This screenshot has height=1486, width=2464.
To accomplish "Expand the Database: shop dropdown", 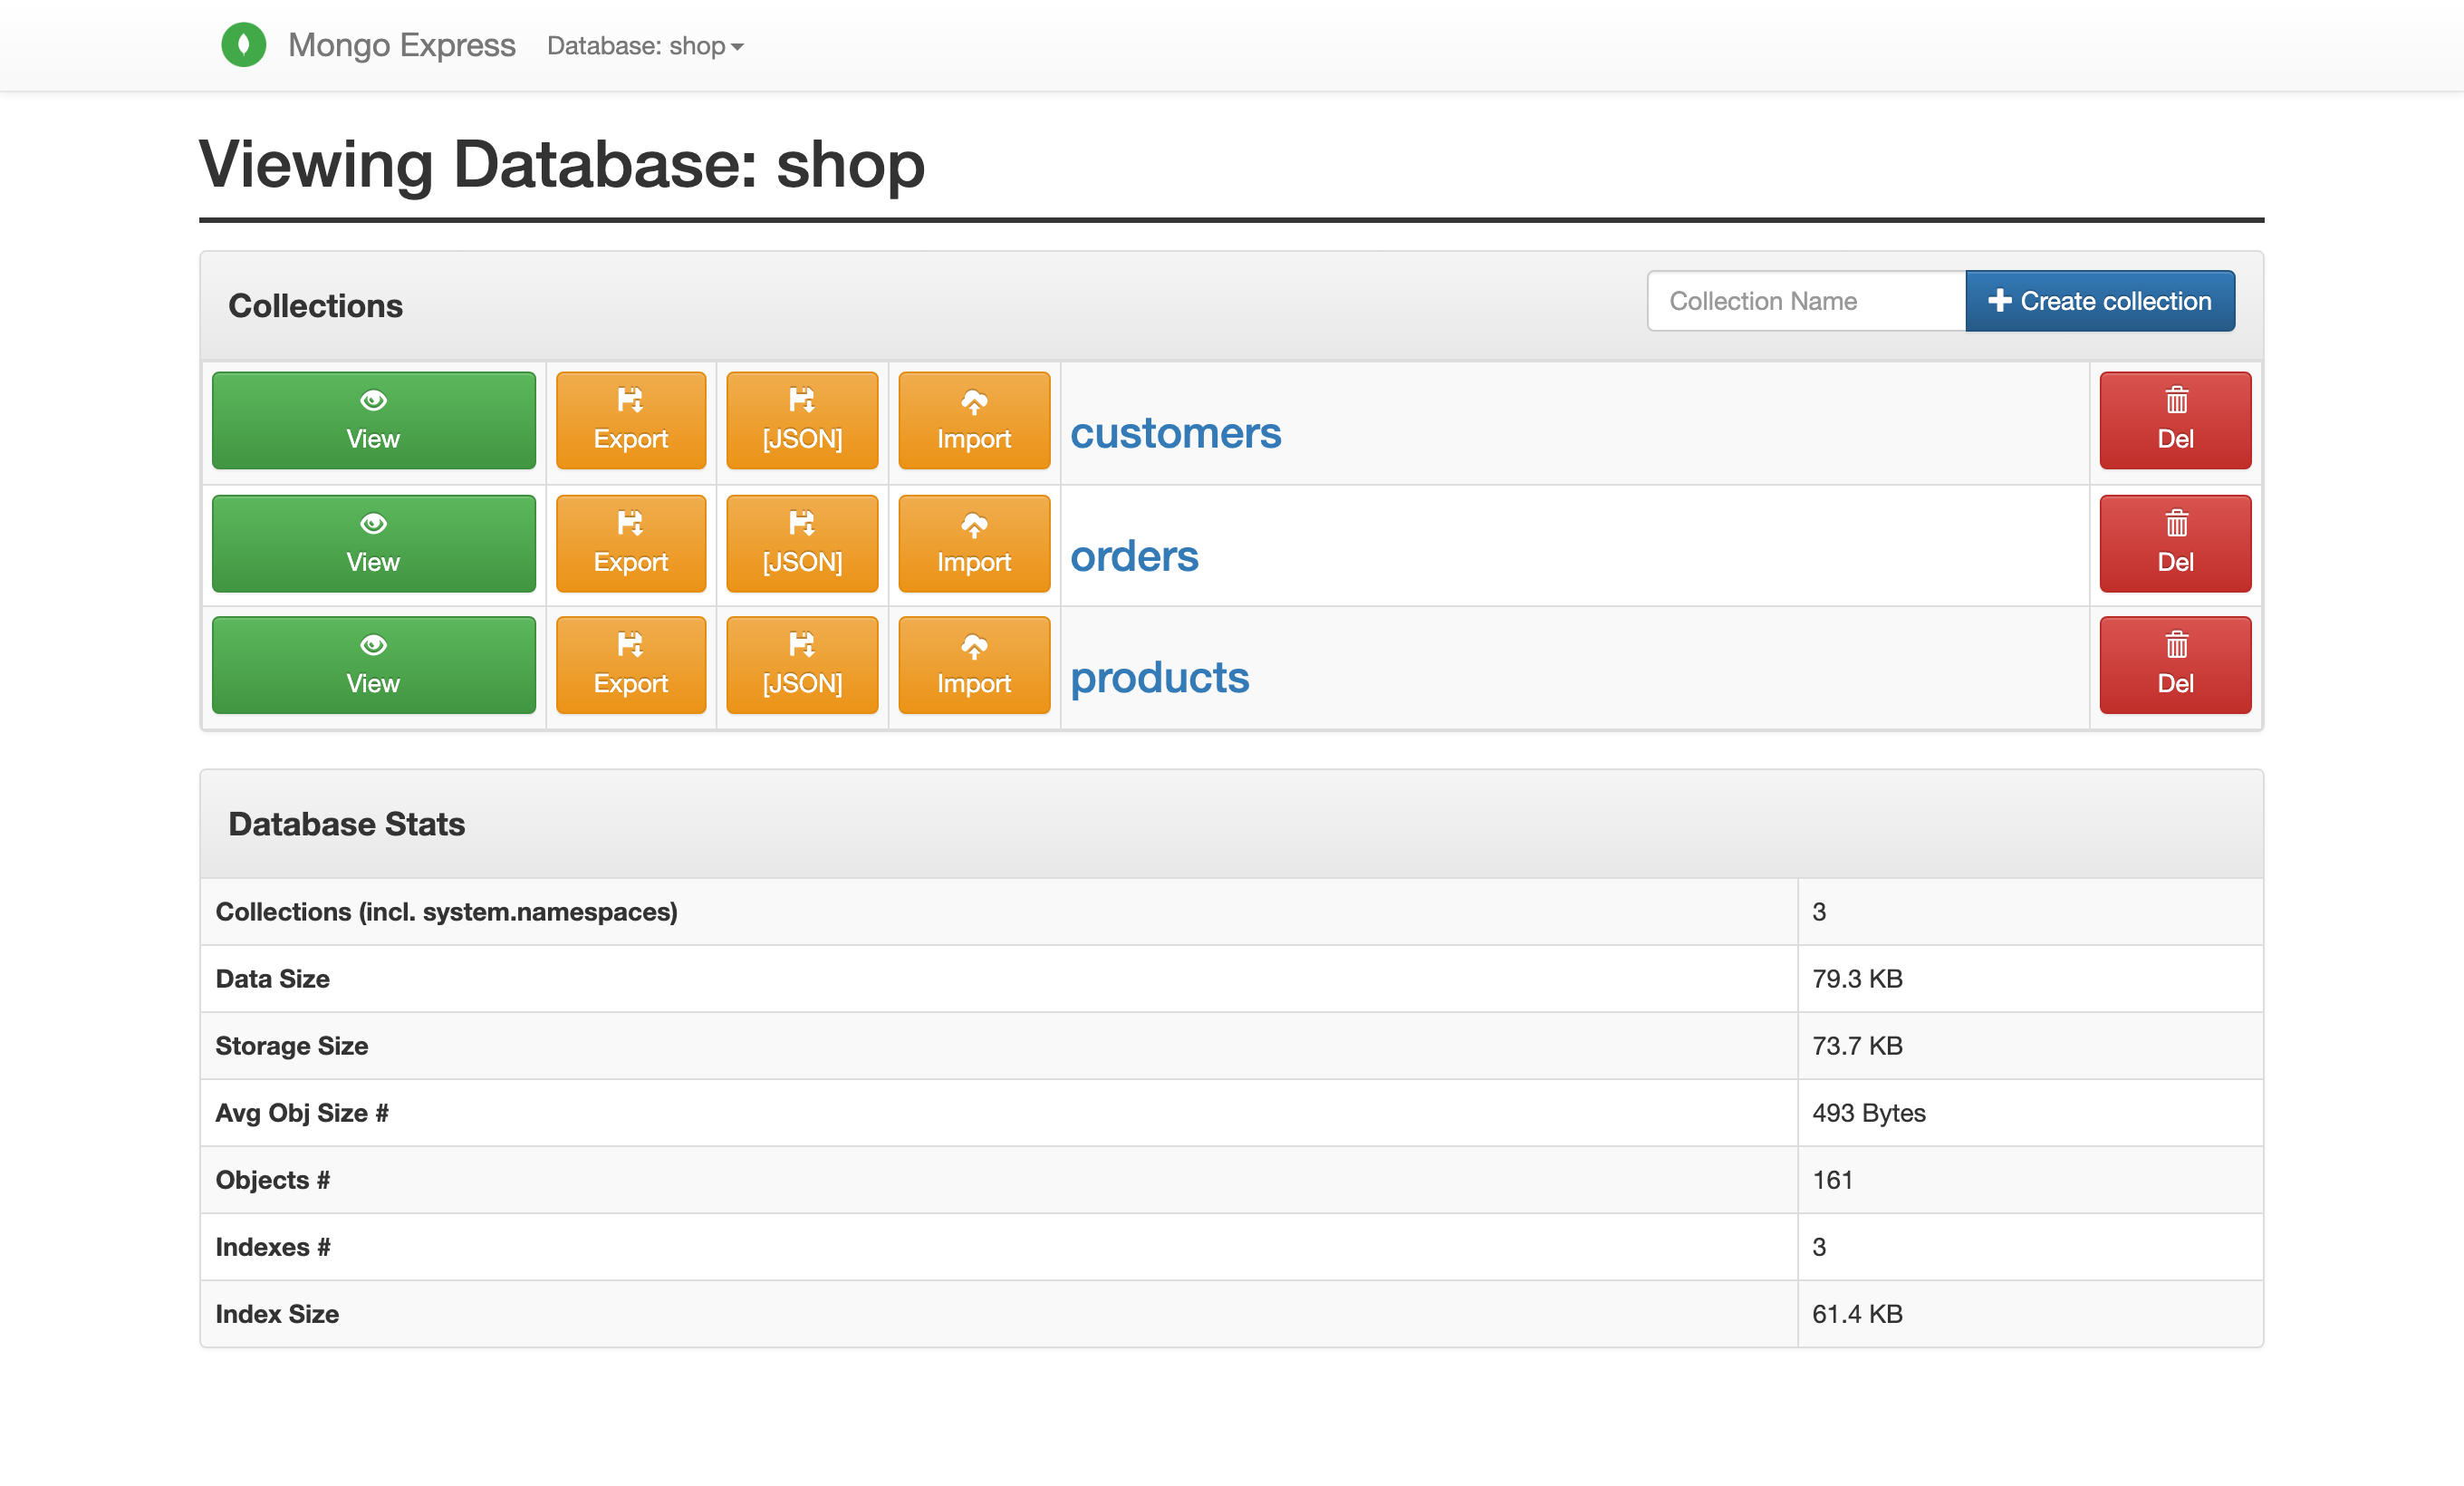I will 645,46.
